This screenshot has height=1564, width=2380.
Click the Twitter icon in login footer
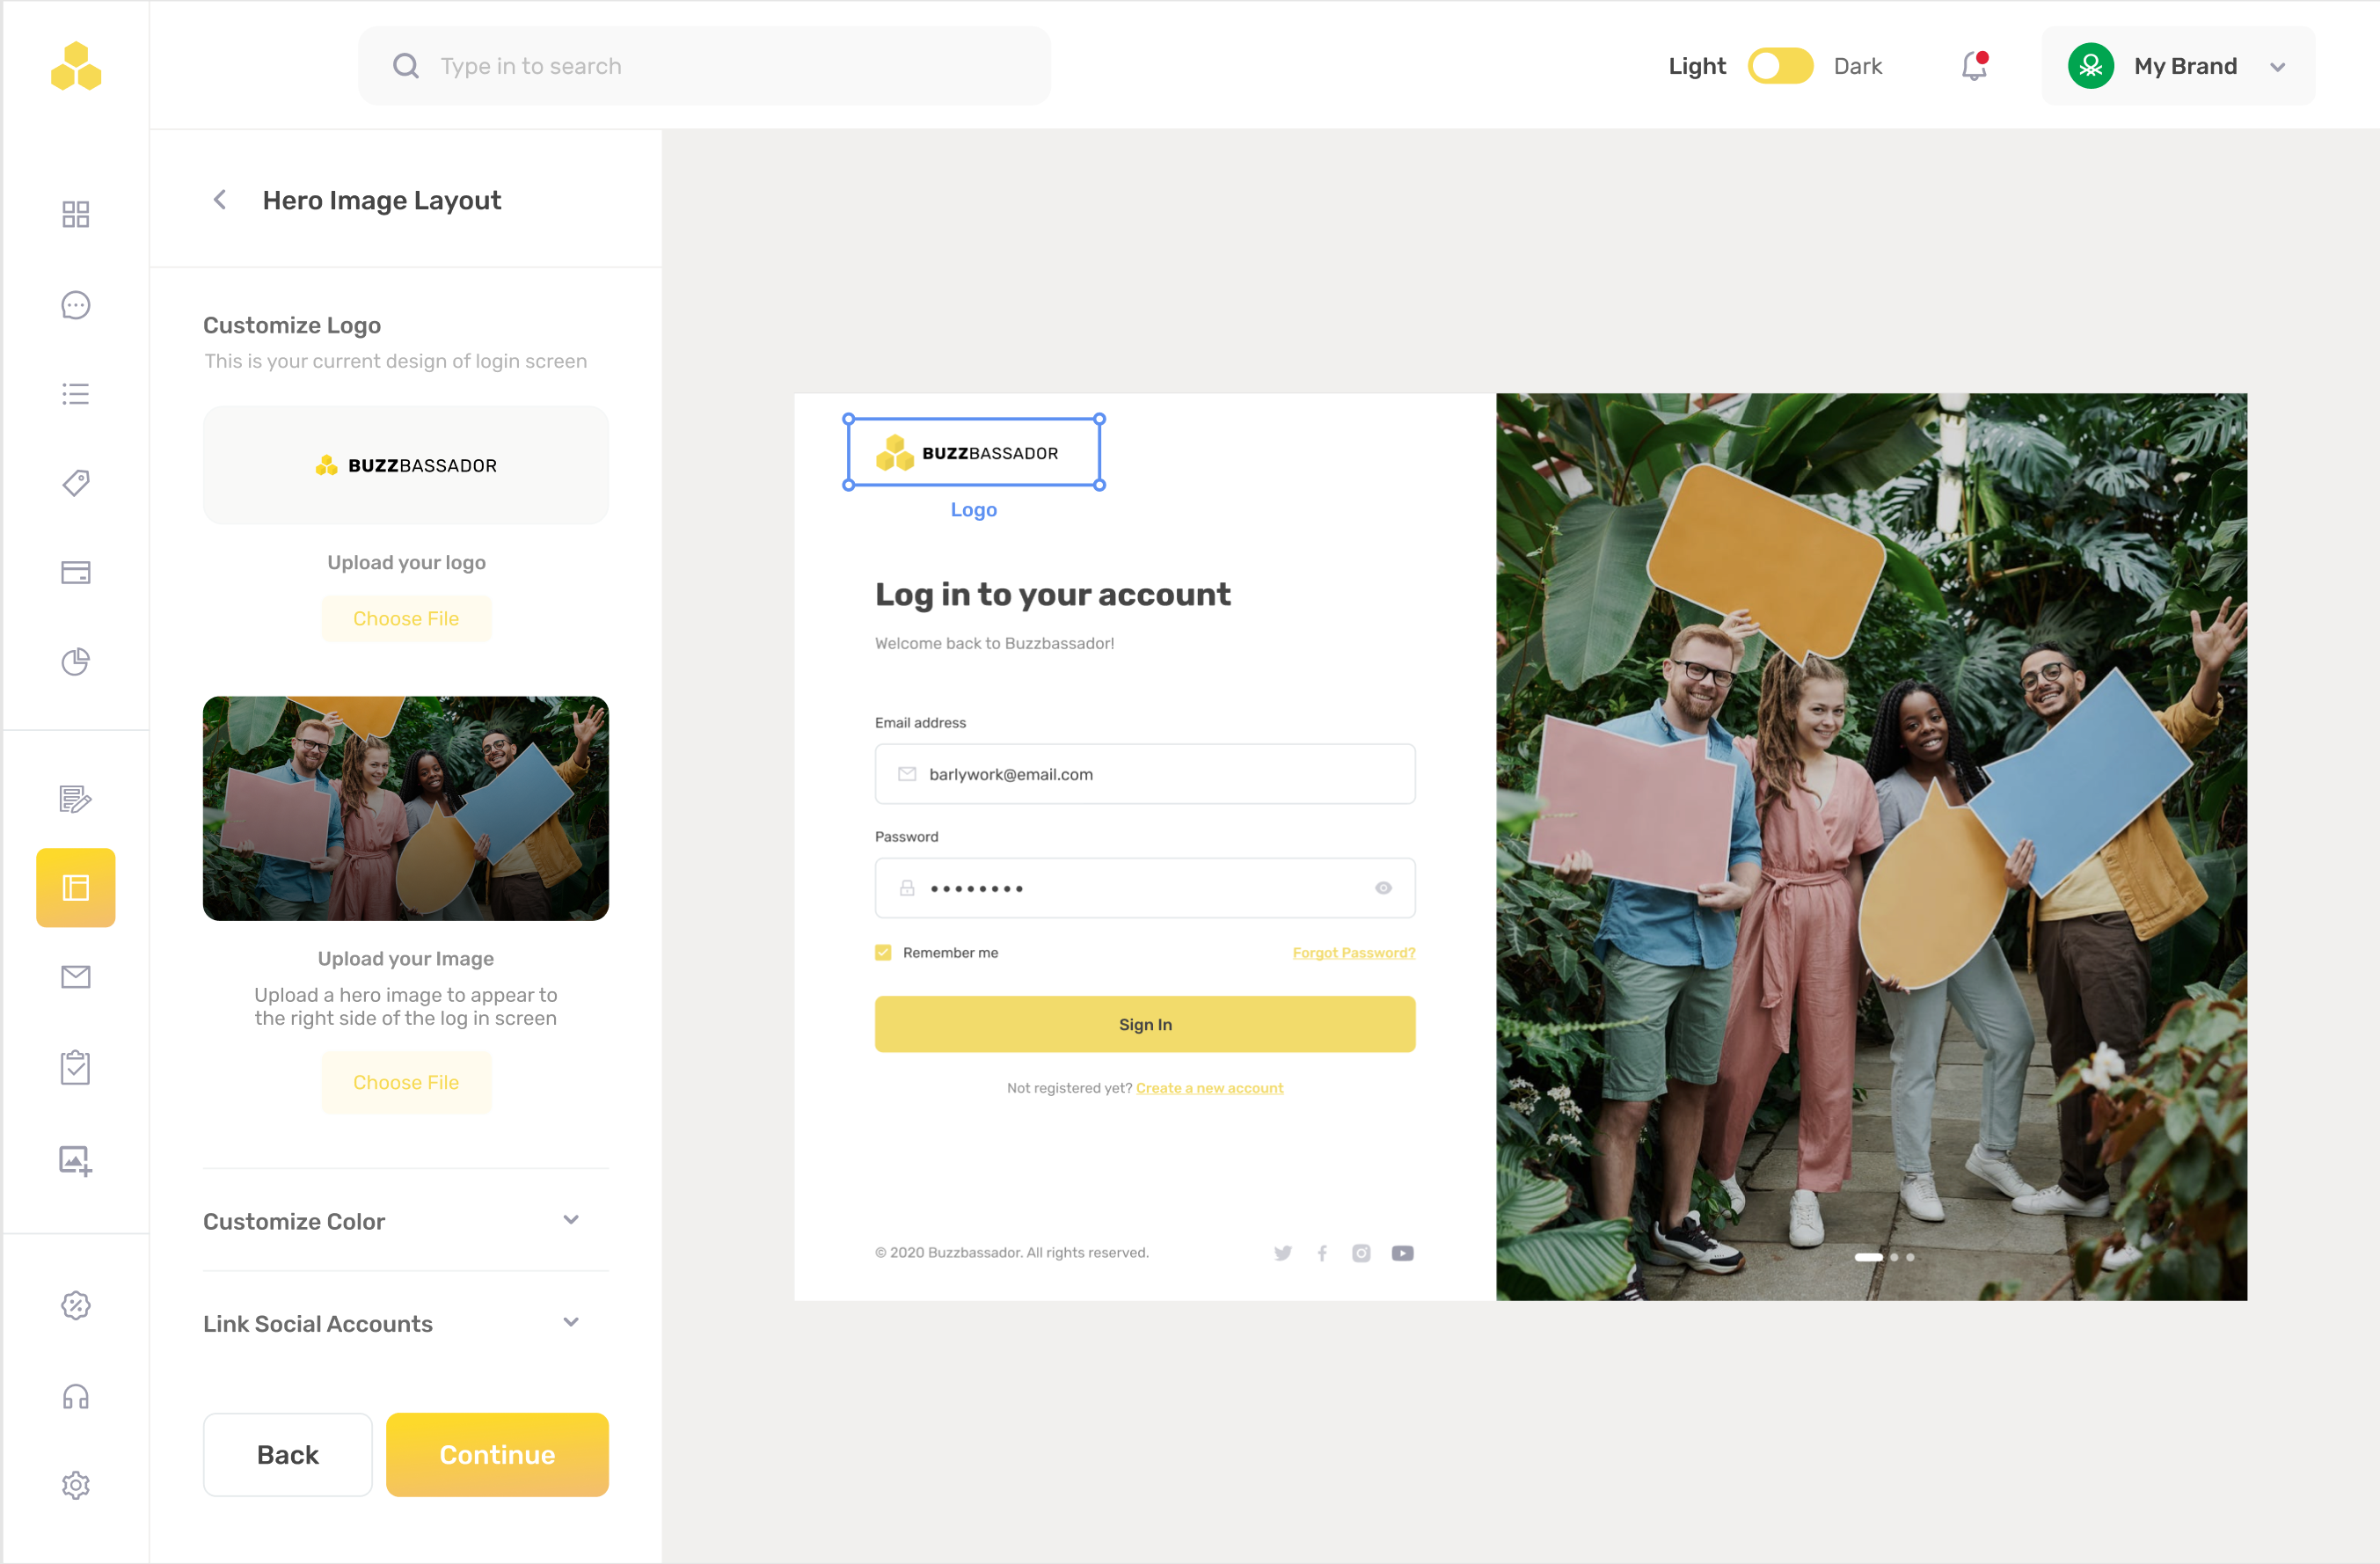pyautogui.click(x=1283, y=1253)
